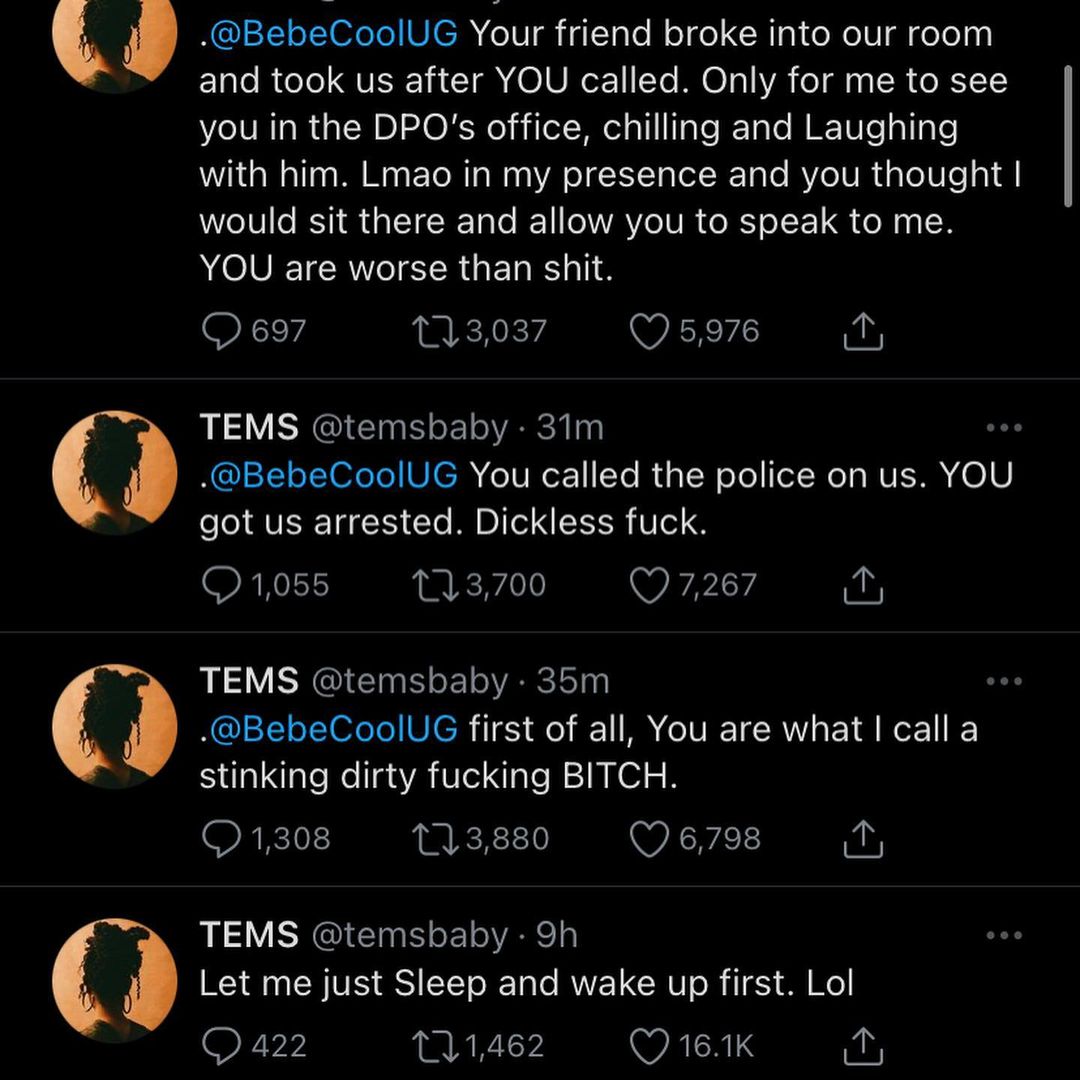The image size is (1080, 1080).
Task: Open more options on the 9h tweet
Action: tap(1003, 936)
